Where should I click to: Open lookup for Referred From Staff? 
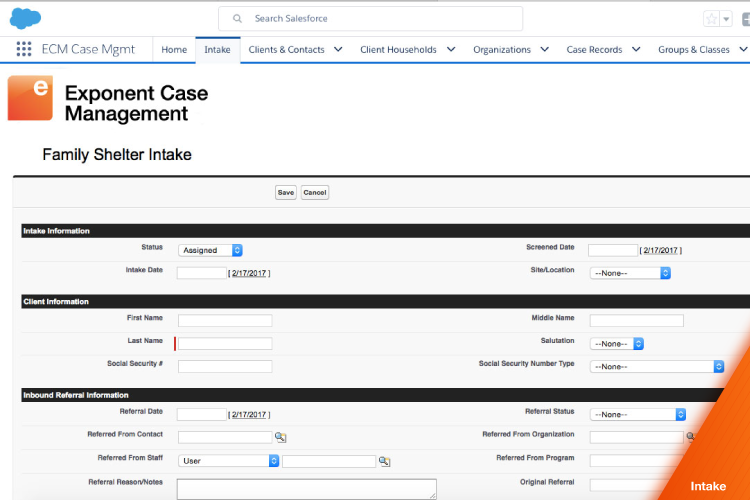tap(385, 461)
